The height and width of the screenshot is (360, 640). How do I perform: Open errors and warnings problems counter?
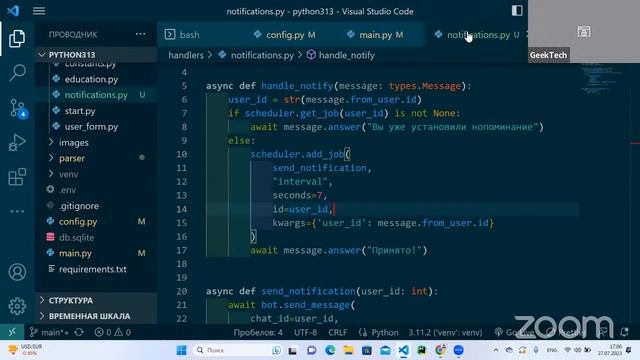113,332
